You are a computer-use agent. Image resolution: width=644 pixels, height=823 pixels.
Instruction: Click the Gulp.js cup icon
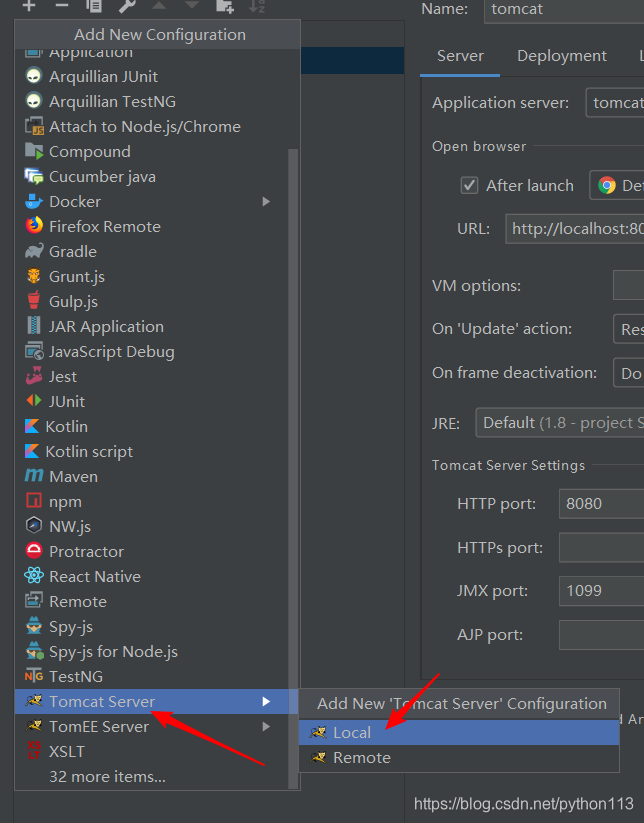click(34, 301)
